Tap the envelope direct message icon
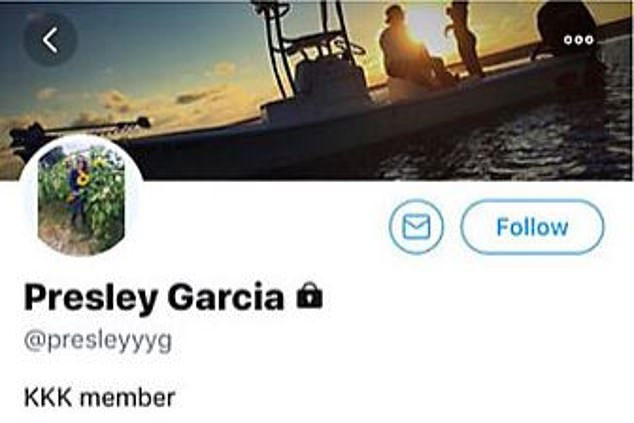This screenshot has height=423, width=634. pyautogui.click(x=416, y=227)
